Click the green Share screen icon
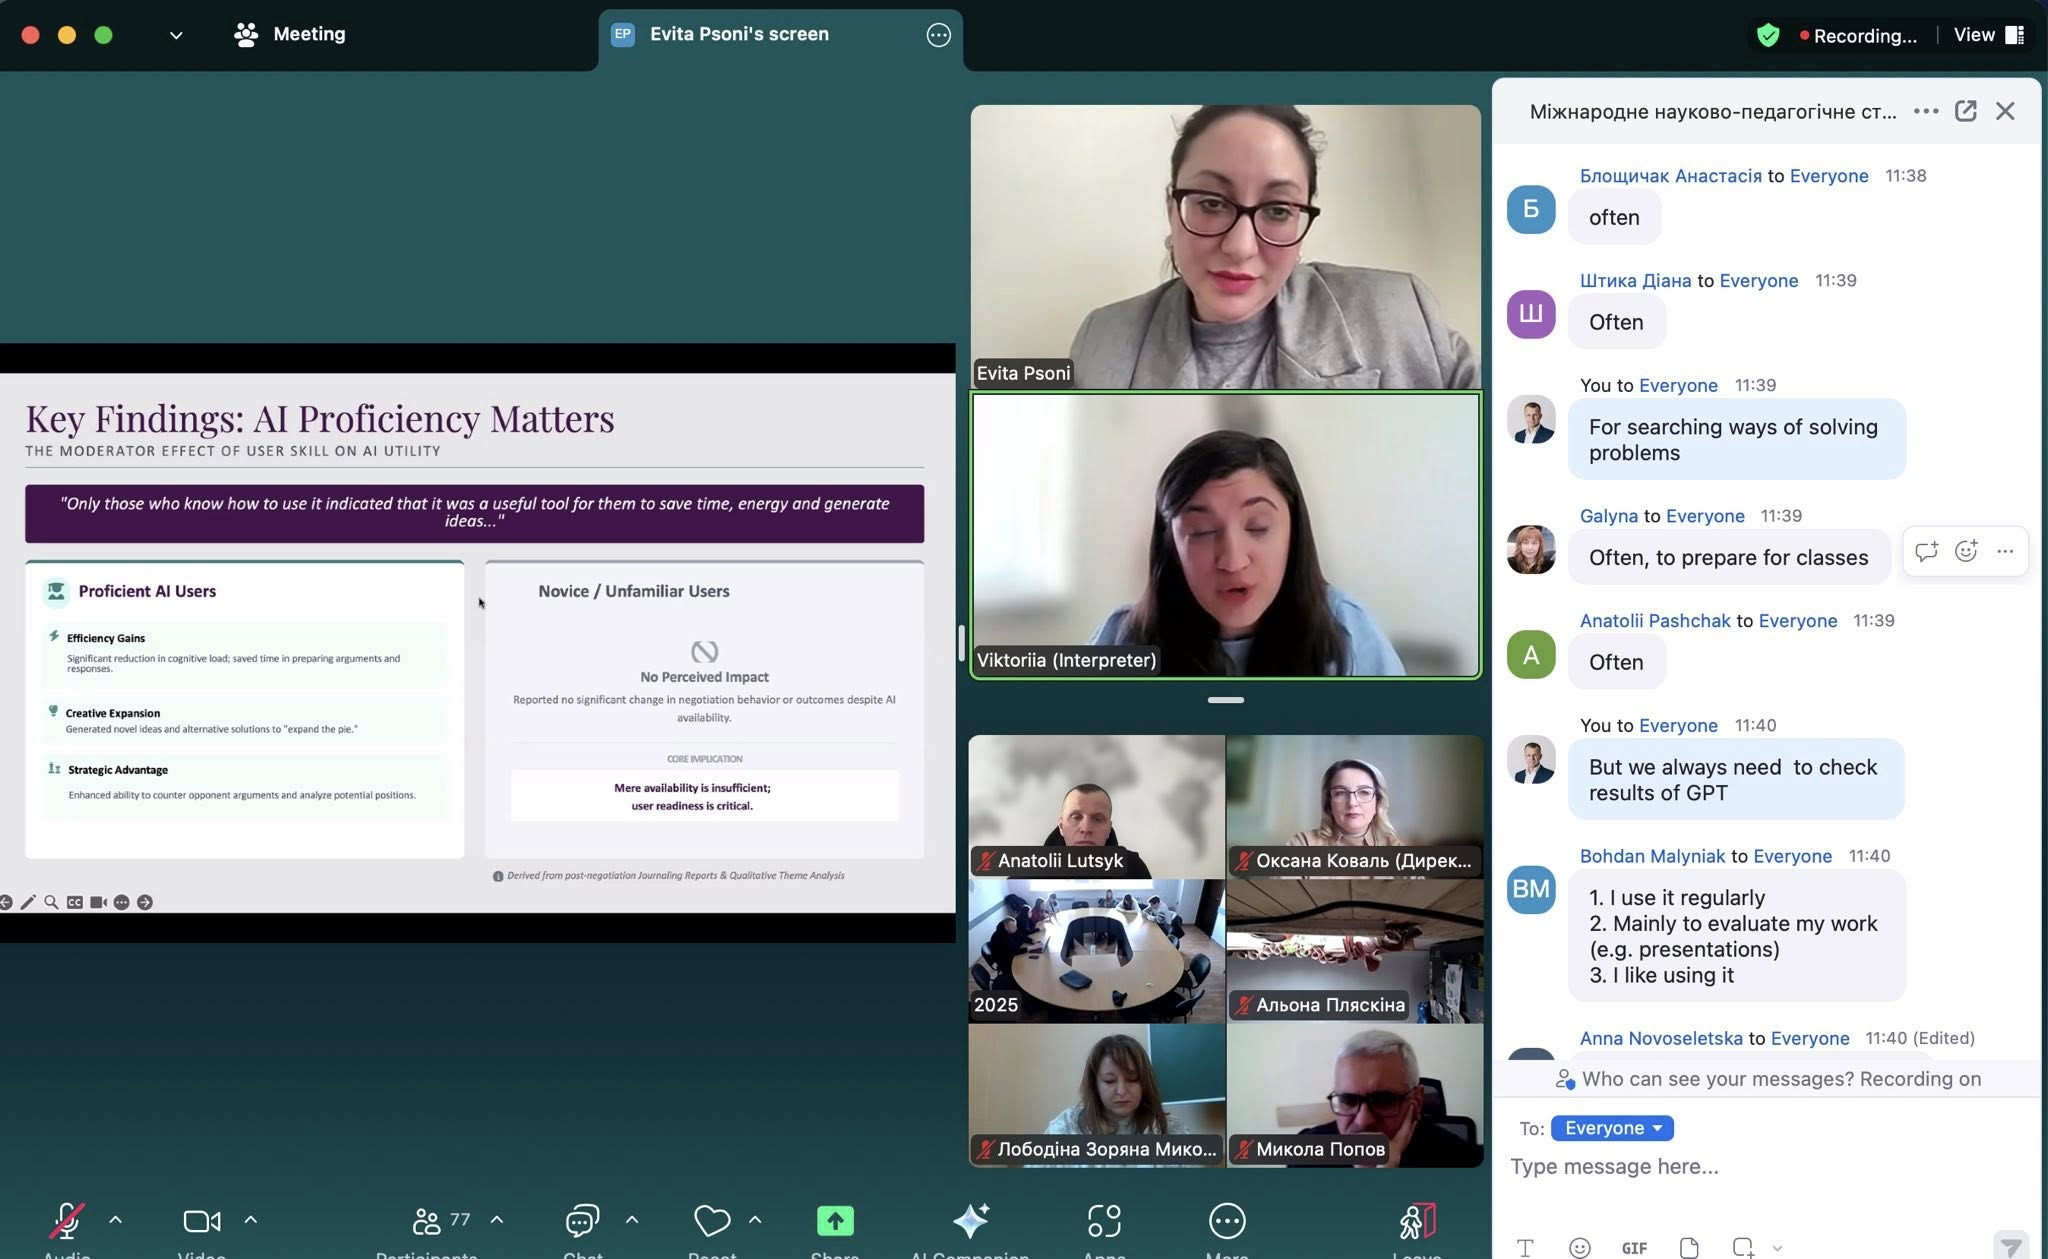Image resolution: width=2048 pixels, height=1259 pixels. click(x=835, y=1221)
